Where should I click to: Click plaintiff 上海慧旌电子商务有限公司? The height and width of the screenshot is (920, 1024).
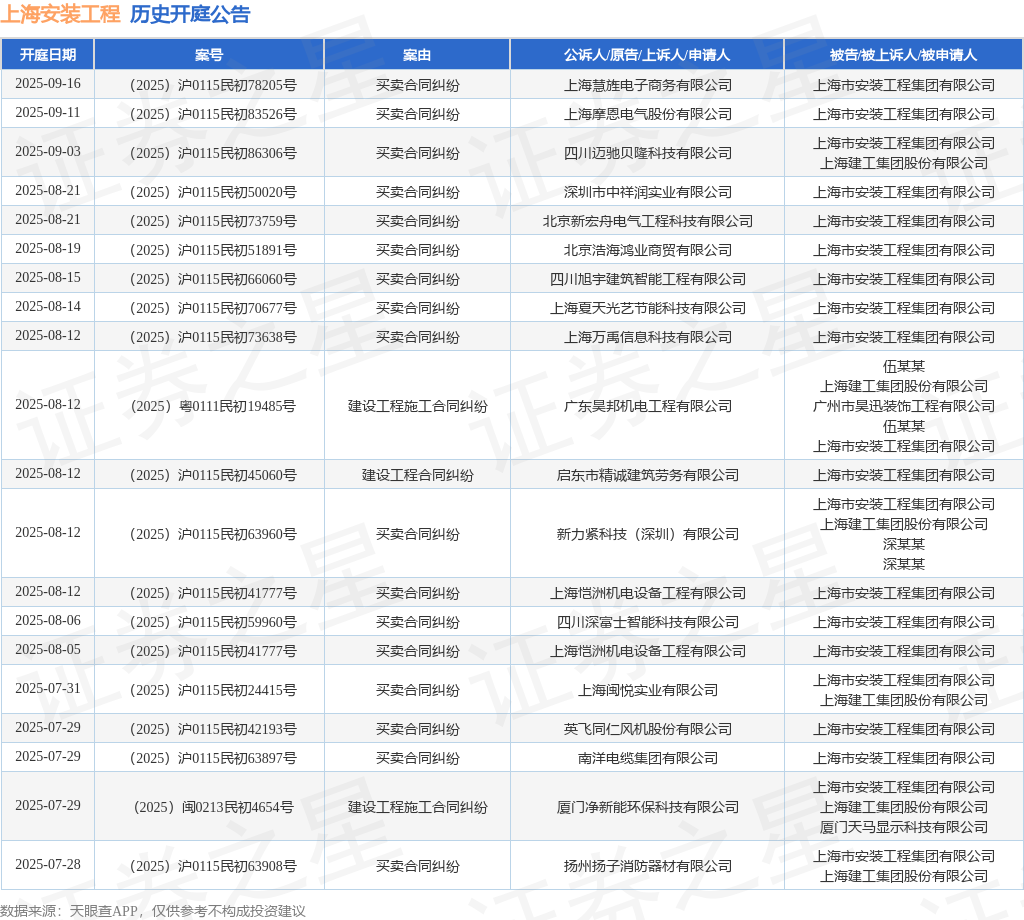pos(647,86)
